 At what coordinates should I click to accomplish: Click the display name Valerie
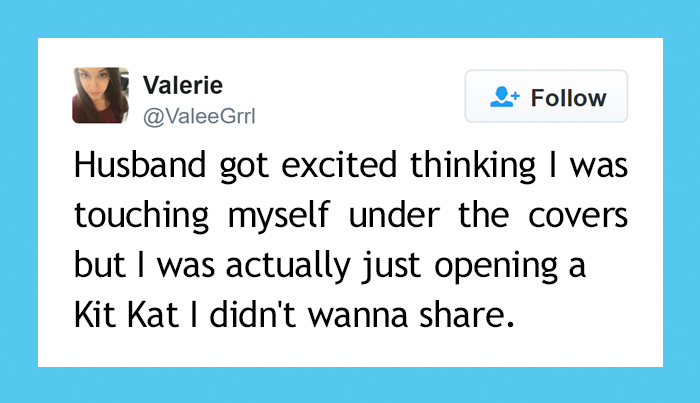184,84
